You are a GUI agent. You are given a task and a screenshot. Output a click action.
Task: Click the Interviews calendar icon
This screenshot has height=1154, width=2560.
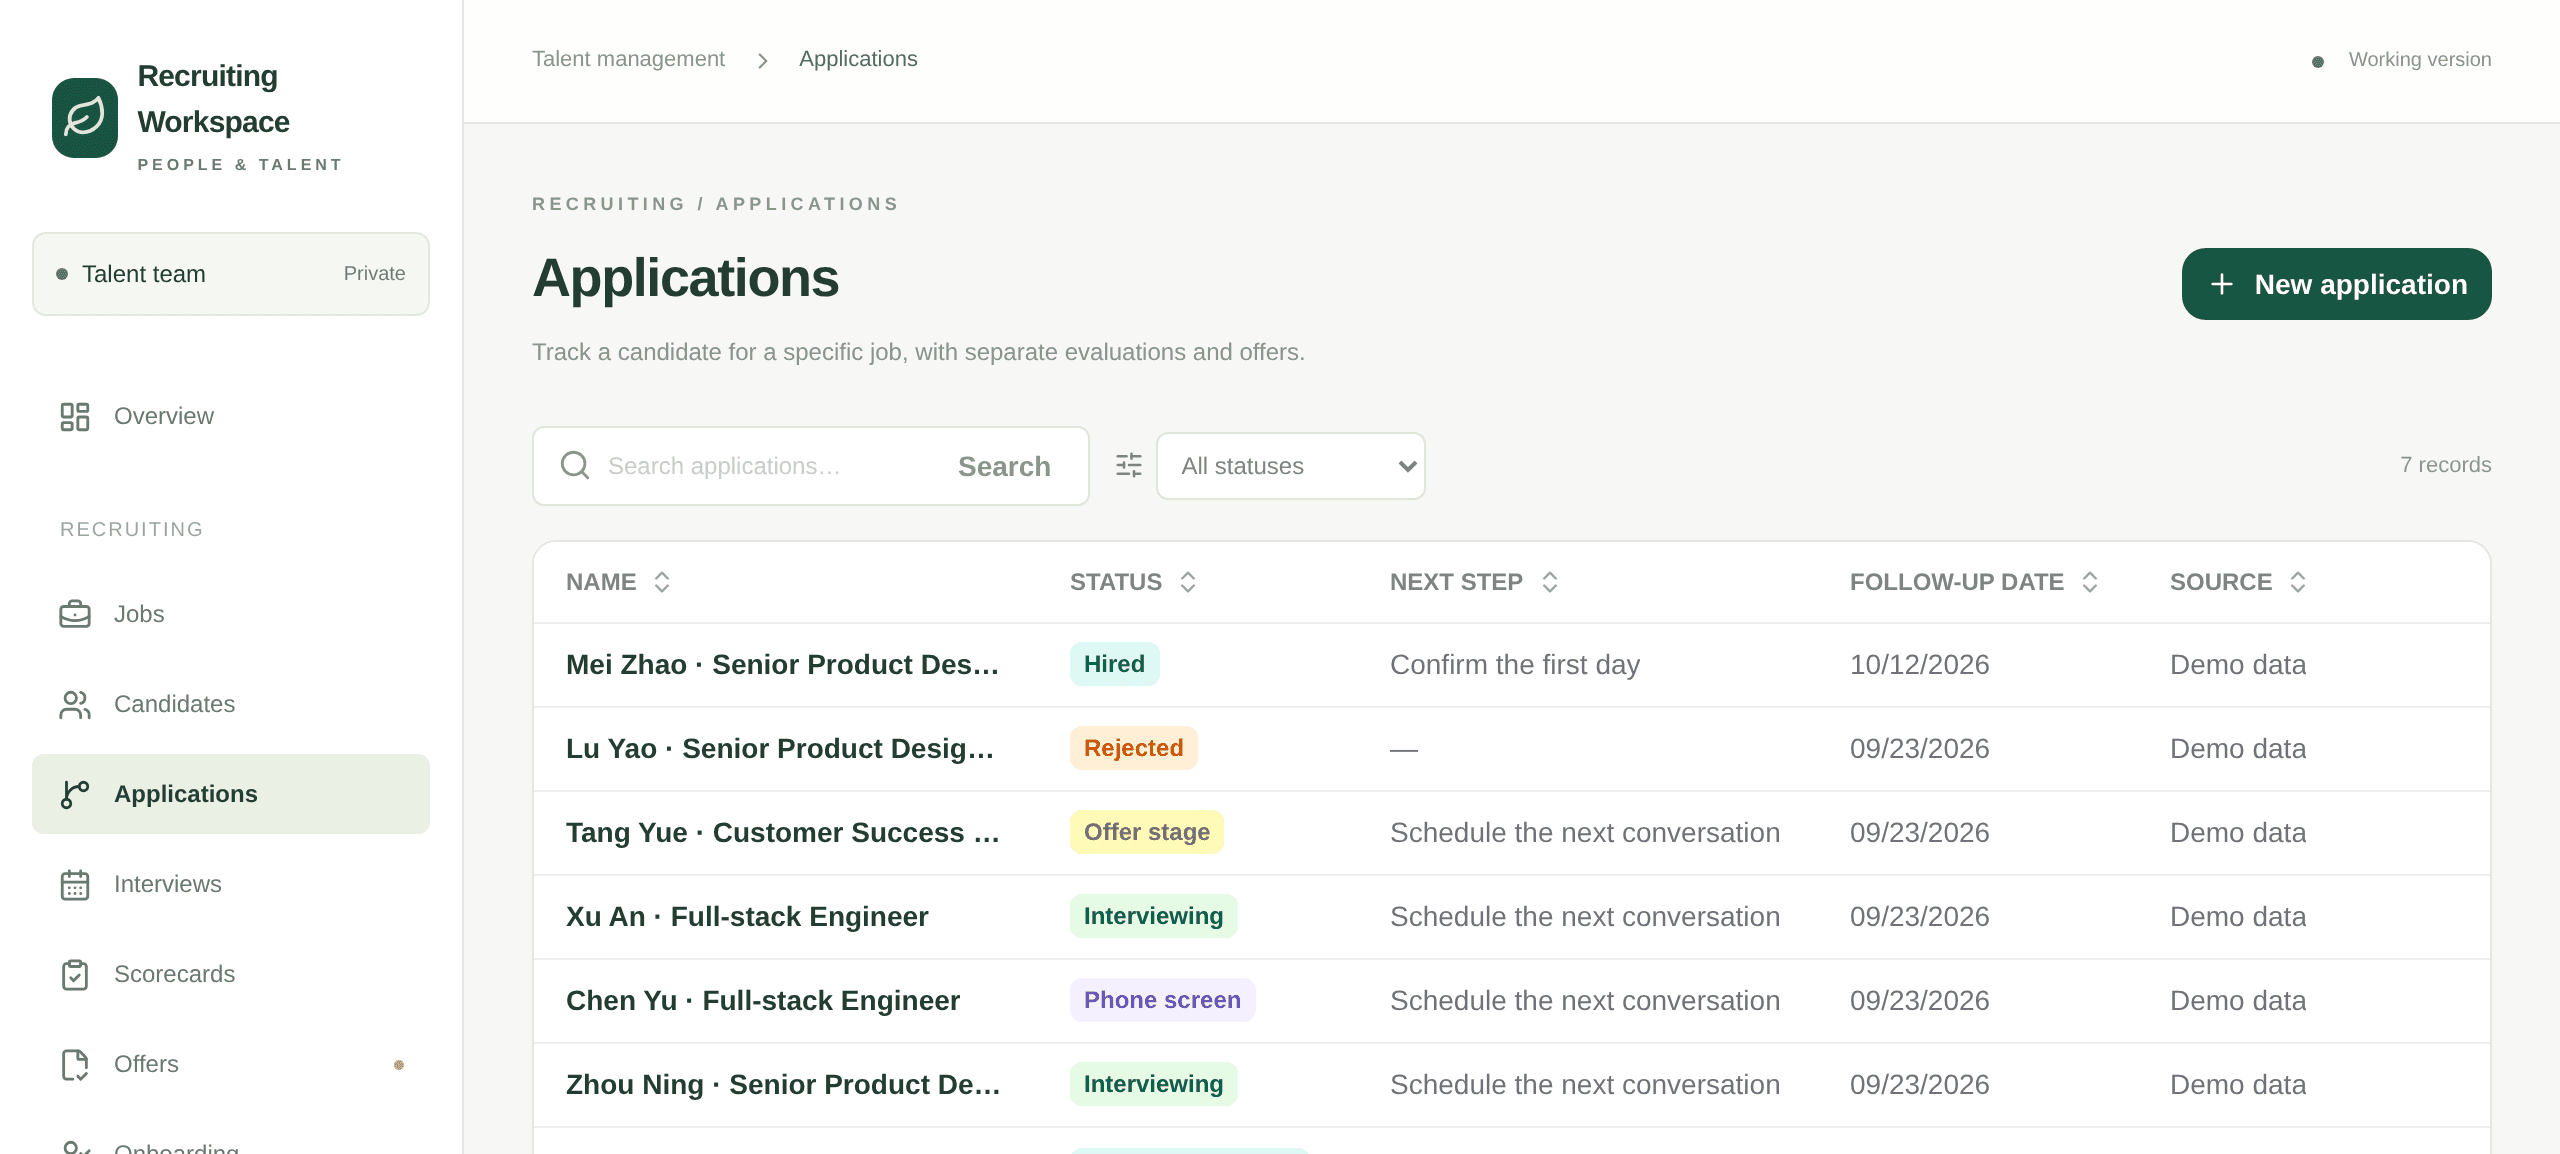click(75, 884)
